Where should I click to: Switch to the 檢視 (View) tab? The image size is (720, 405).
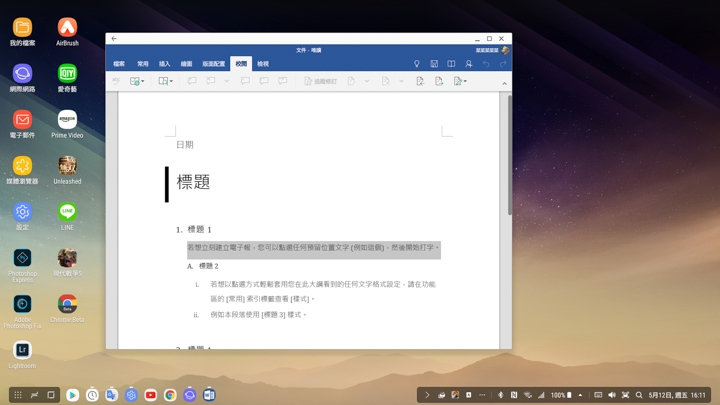click(263, 64)
